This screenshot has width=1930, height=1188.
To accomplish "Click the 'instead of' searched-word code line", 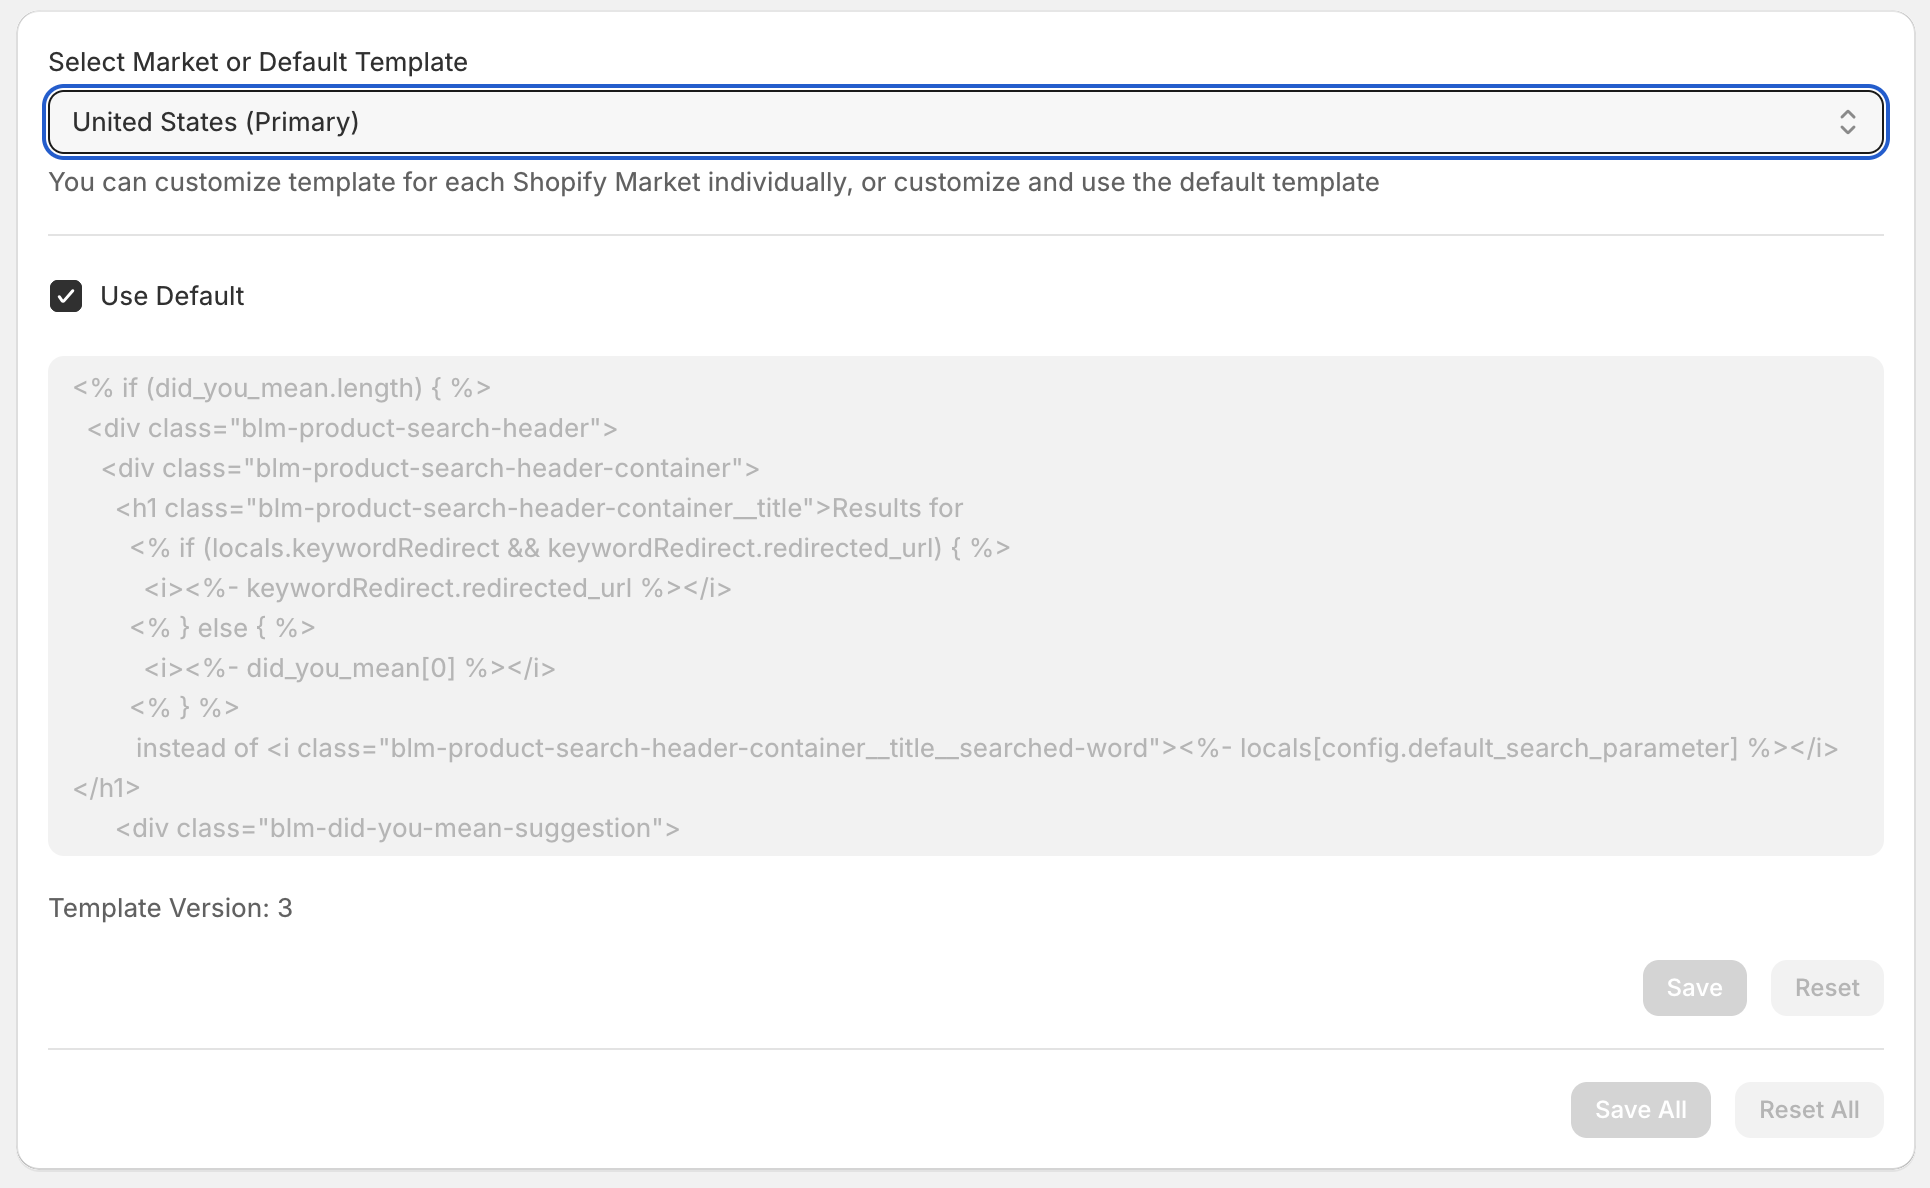I will coord(986,748).
